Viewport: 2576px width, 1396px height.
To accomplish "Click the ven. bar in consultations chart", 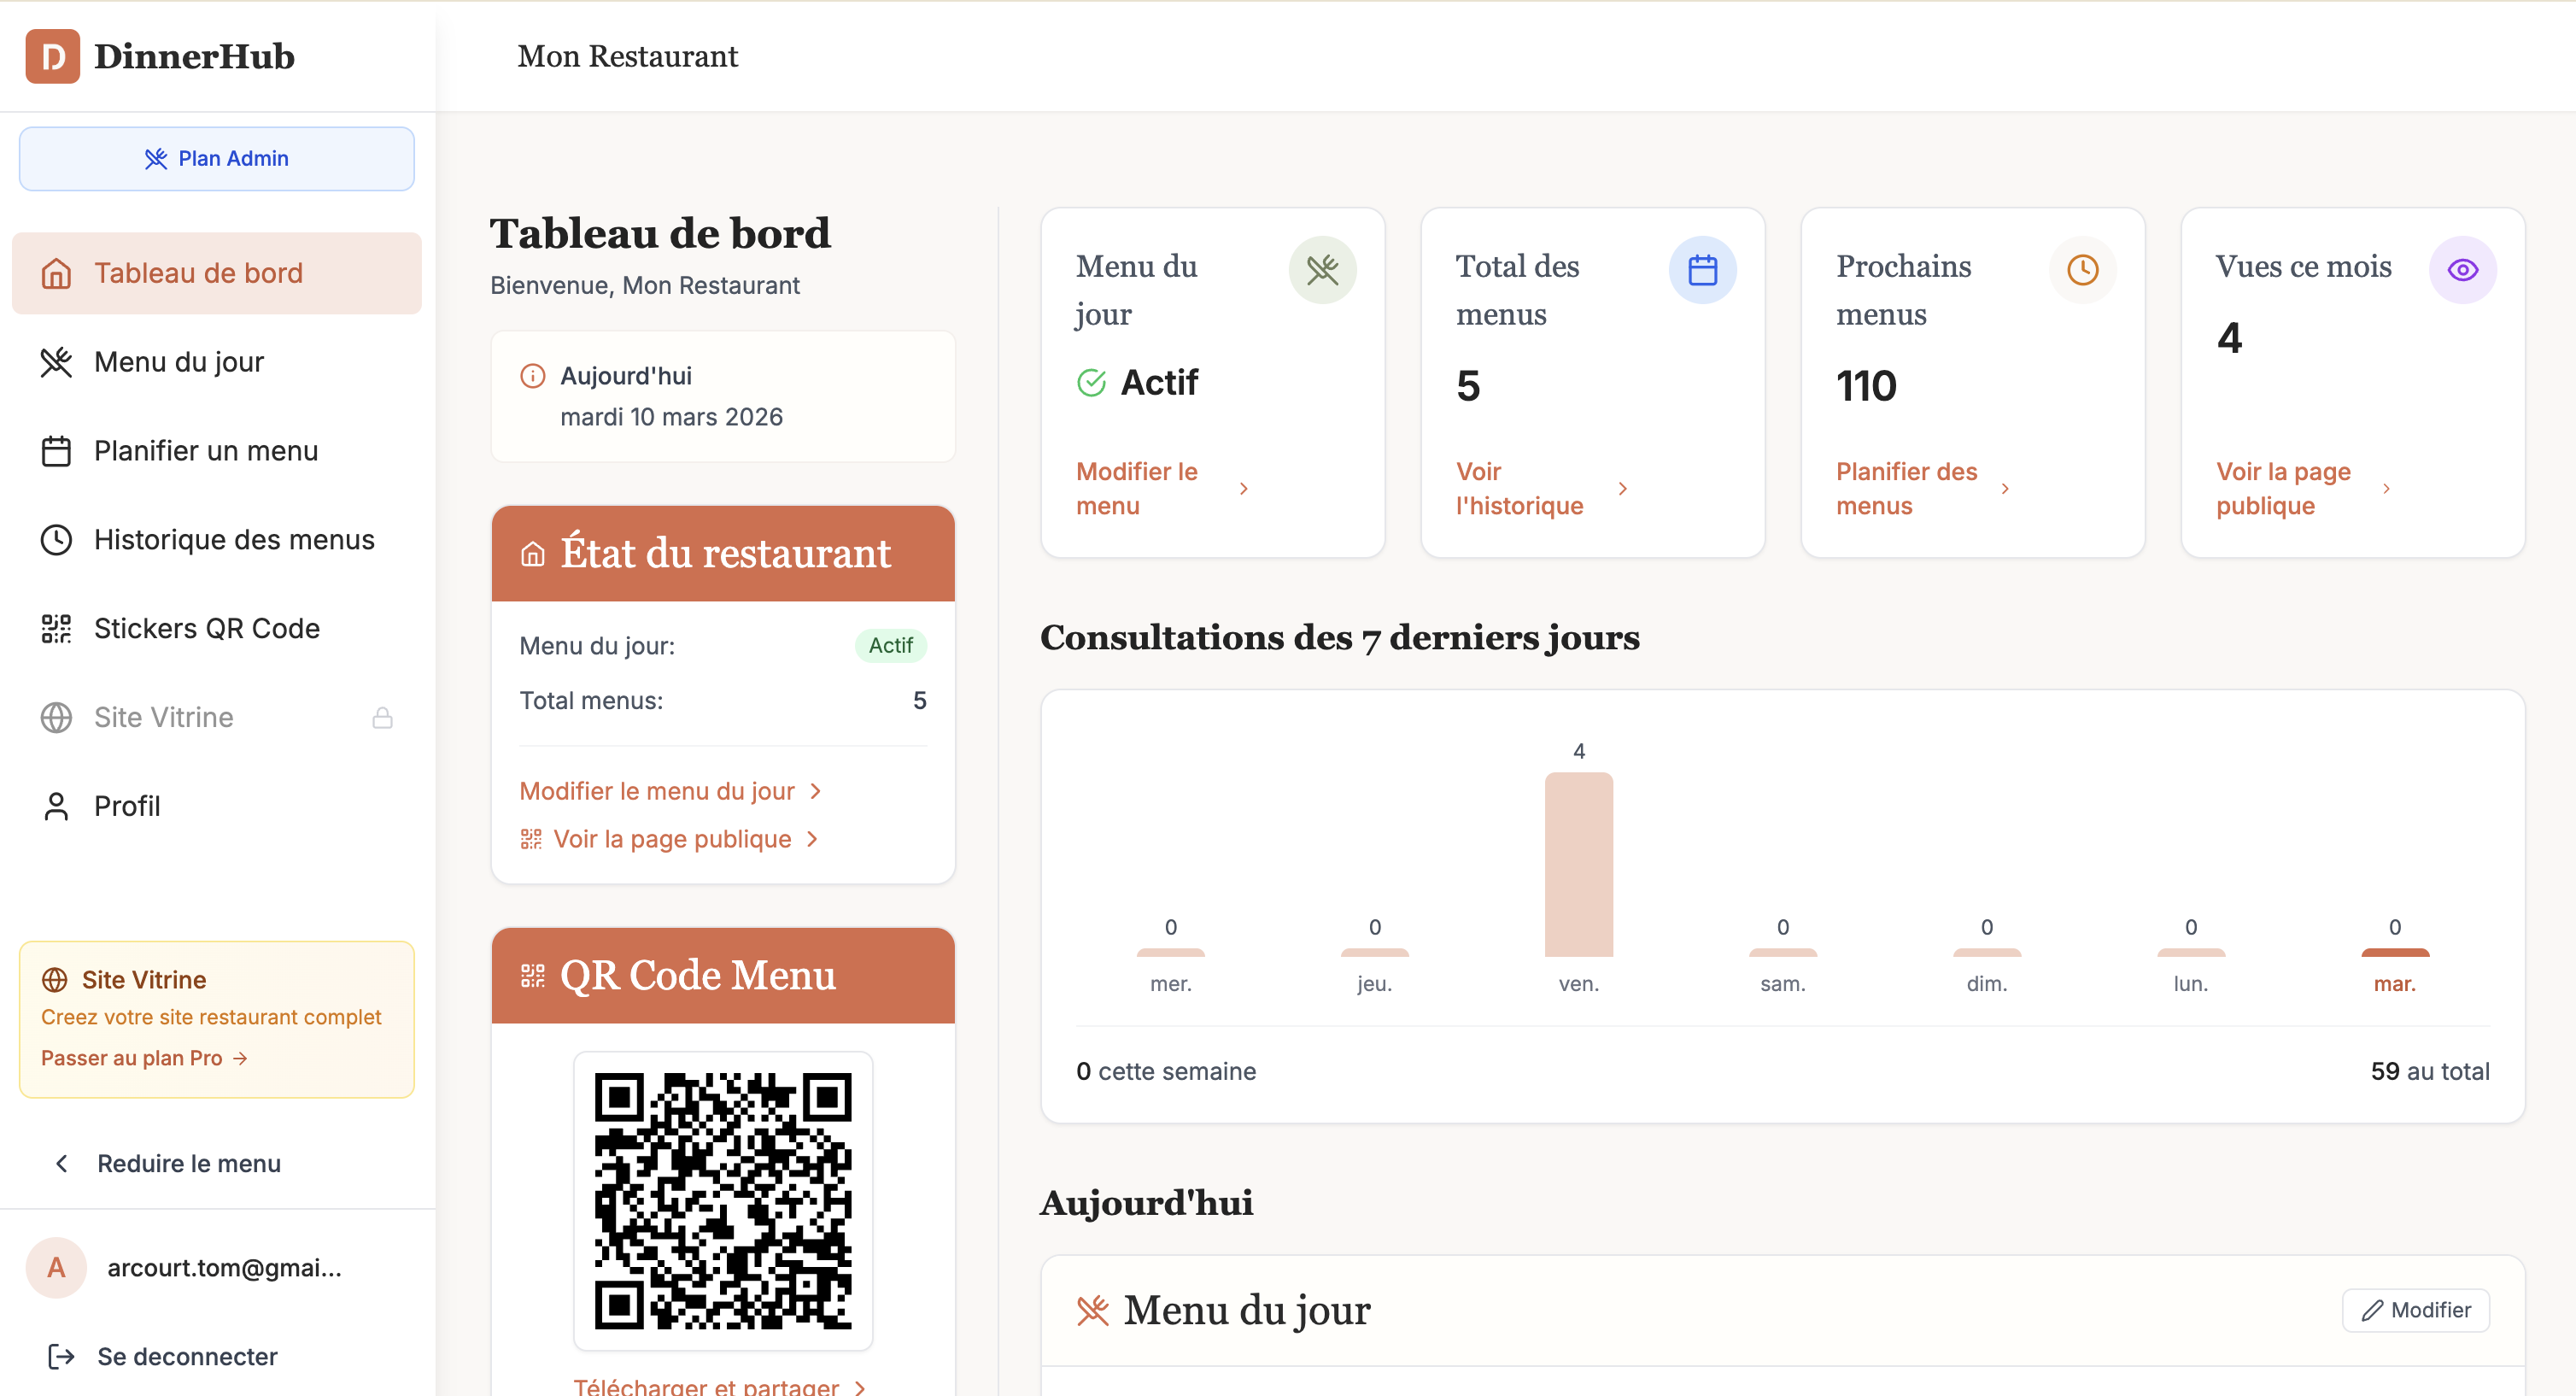I will pyautogui.click(x=1578, y=864).
